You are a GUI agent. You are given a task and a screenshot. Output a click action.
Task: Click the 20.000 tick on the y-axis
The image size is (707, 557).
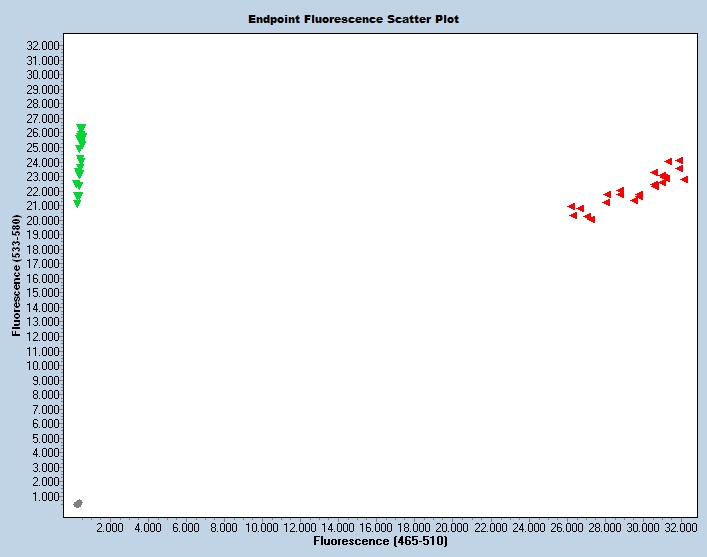(45, 220)
